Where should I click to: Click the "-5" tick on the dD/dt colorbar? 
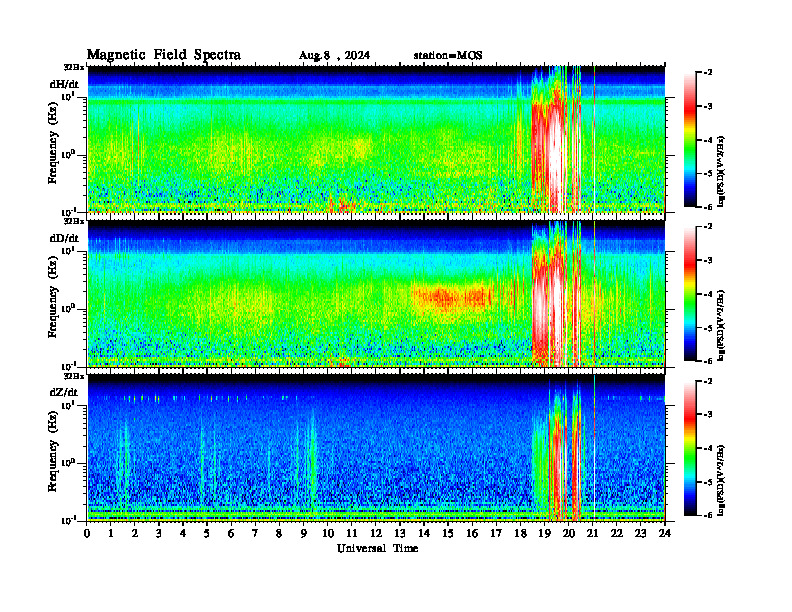[709, 328]
